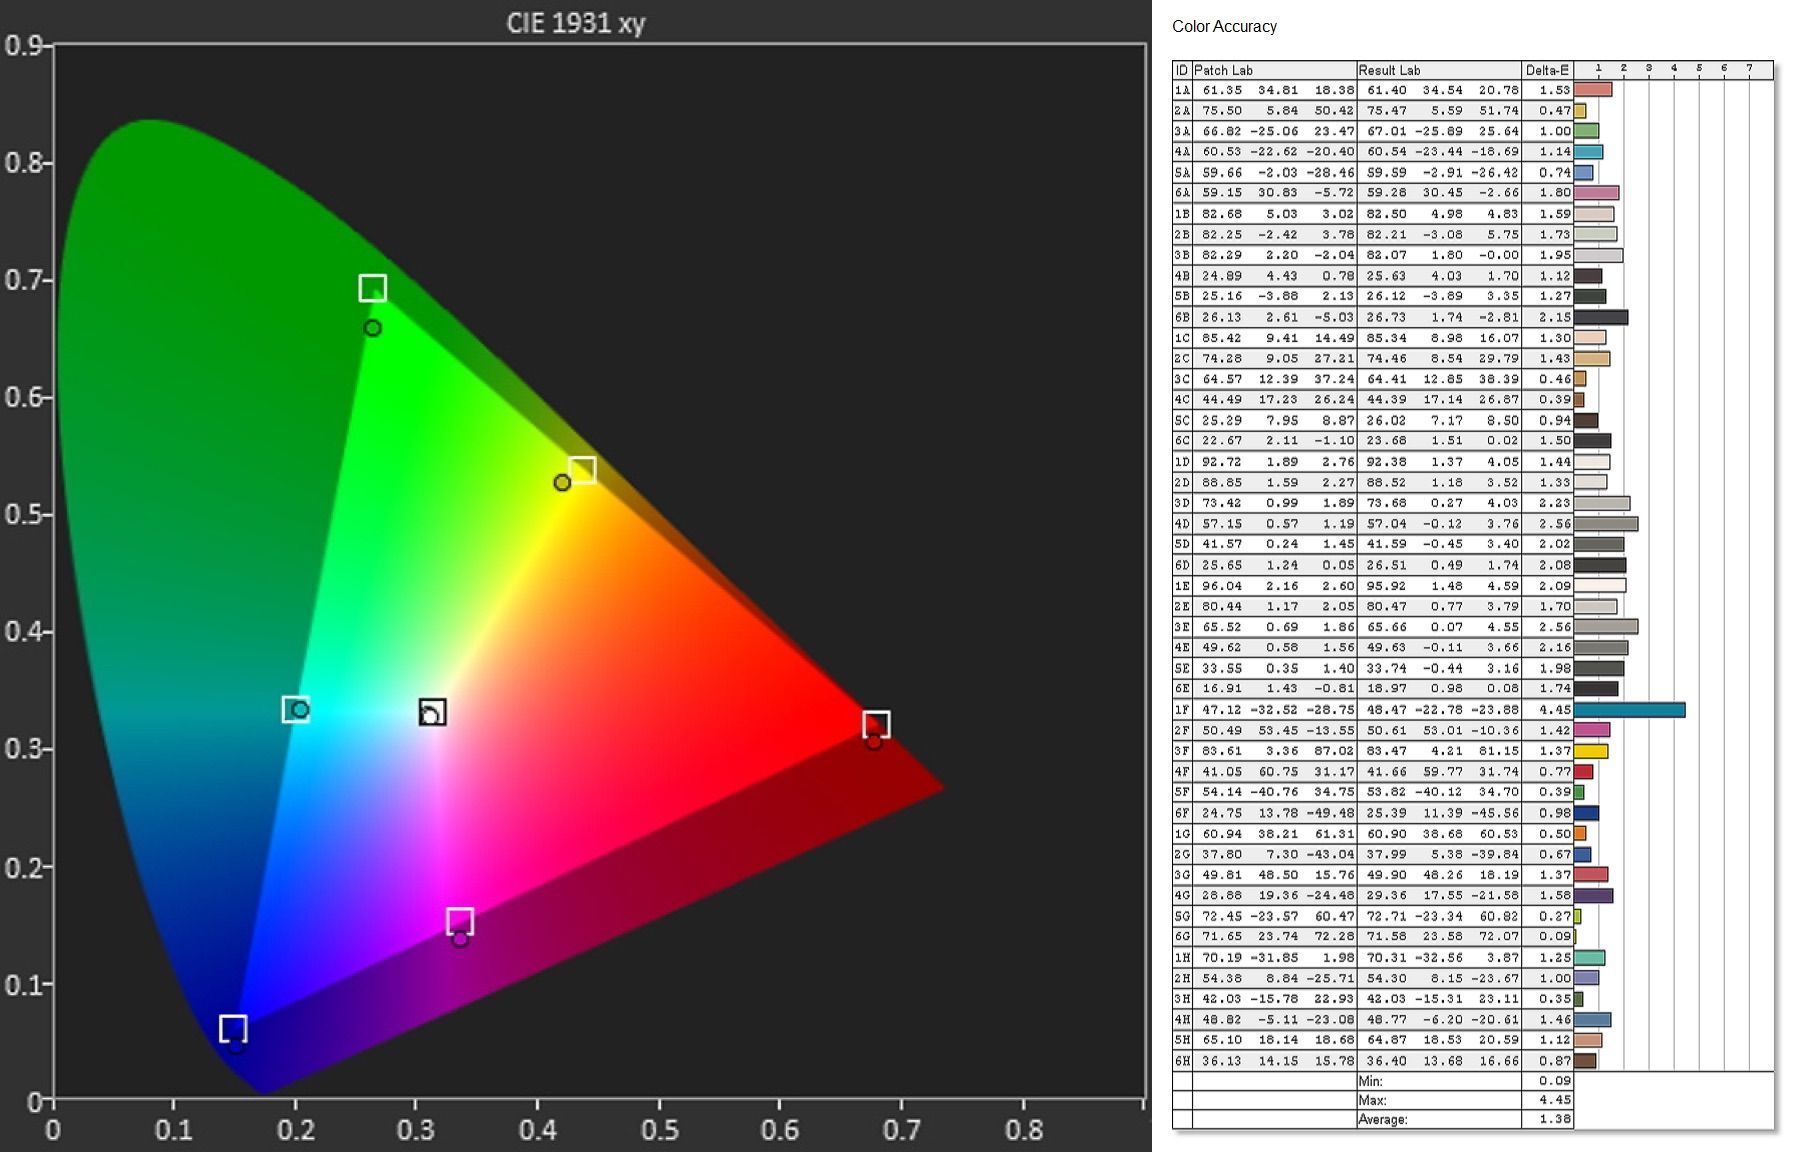The height and width of the screenshot is (1152, 1797).
Task: Select the gray bar for patch 4D
Action: pyautogui.click(x=1606, y=524)
